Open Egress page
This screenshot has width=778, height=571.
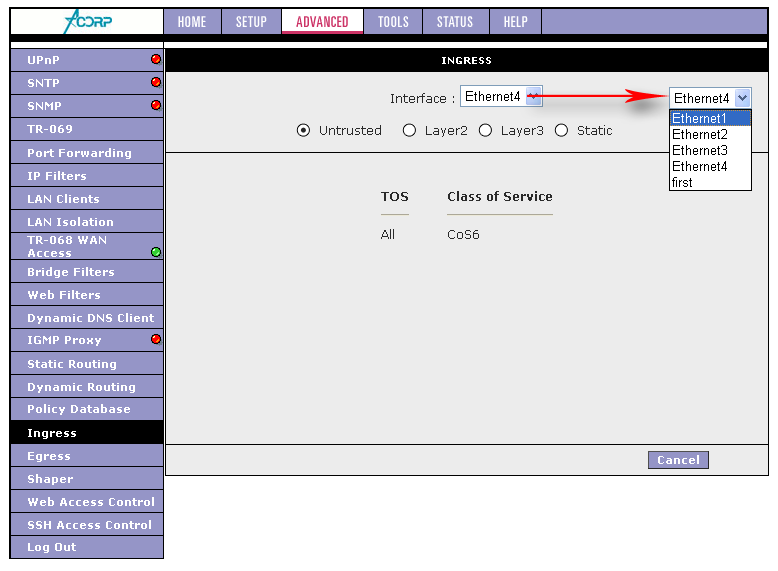87,455
